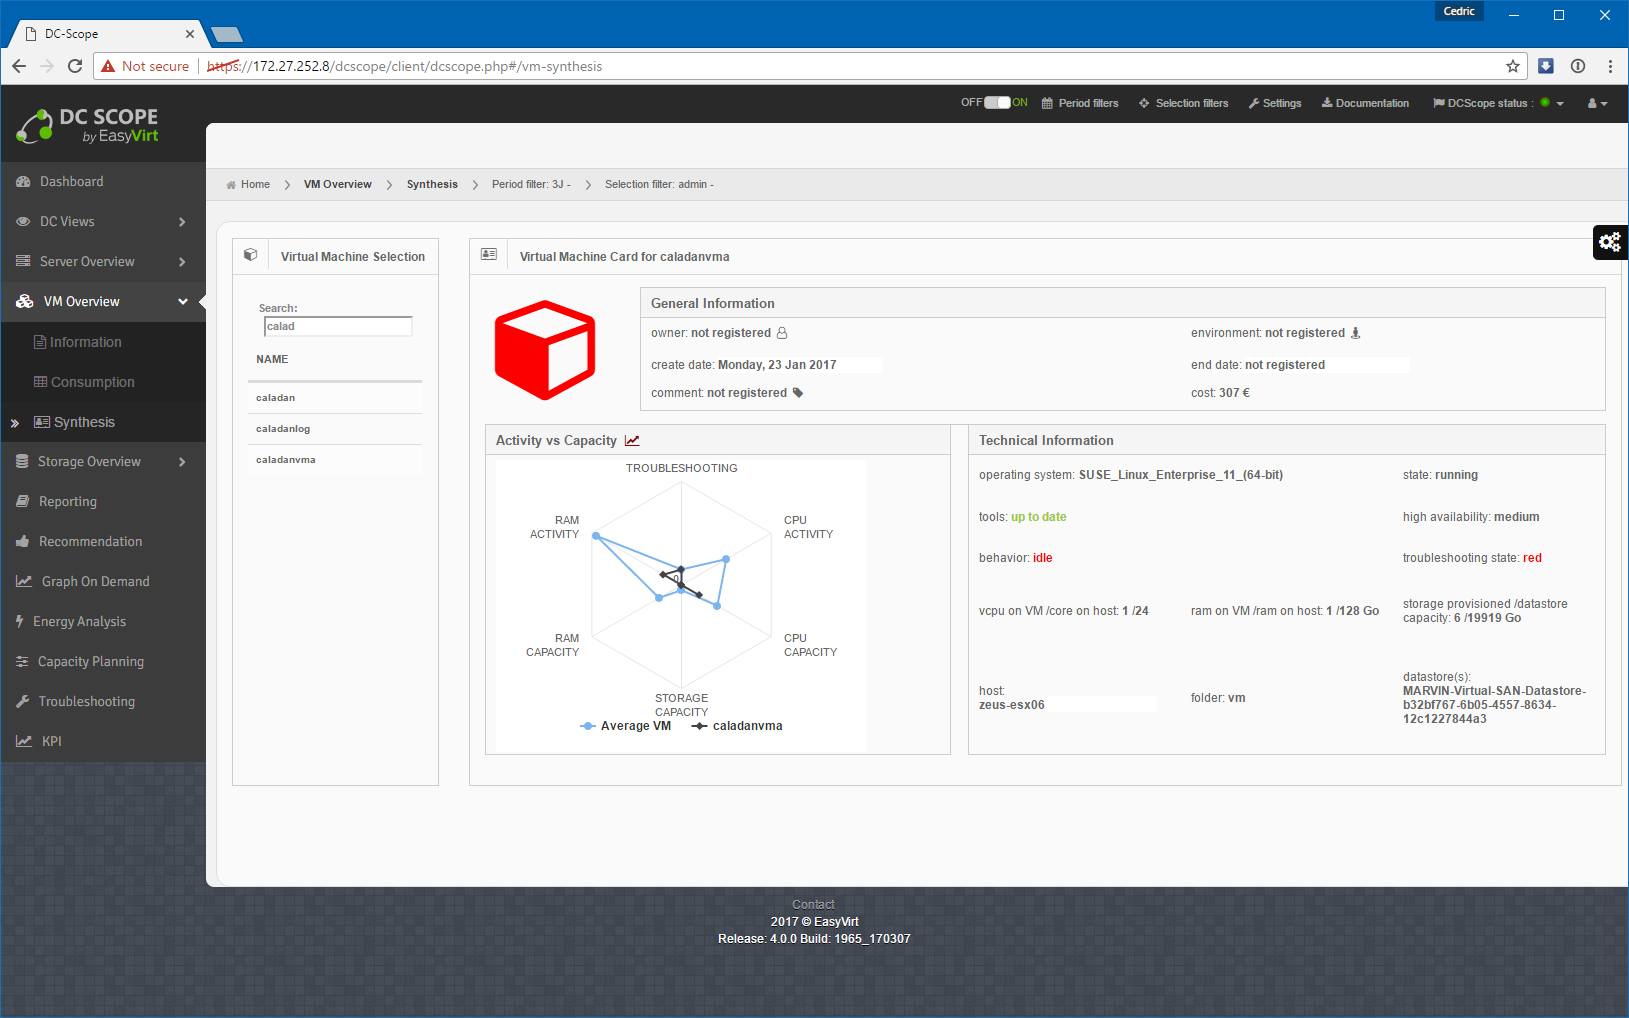
Task: Click the chart icon beside Activity vs Capacity
Action: (632, 441)
